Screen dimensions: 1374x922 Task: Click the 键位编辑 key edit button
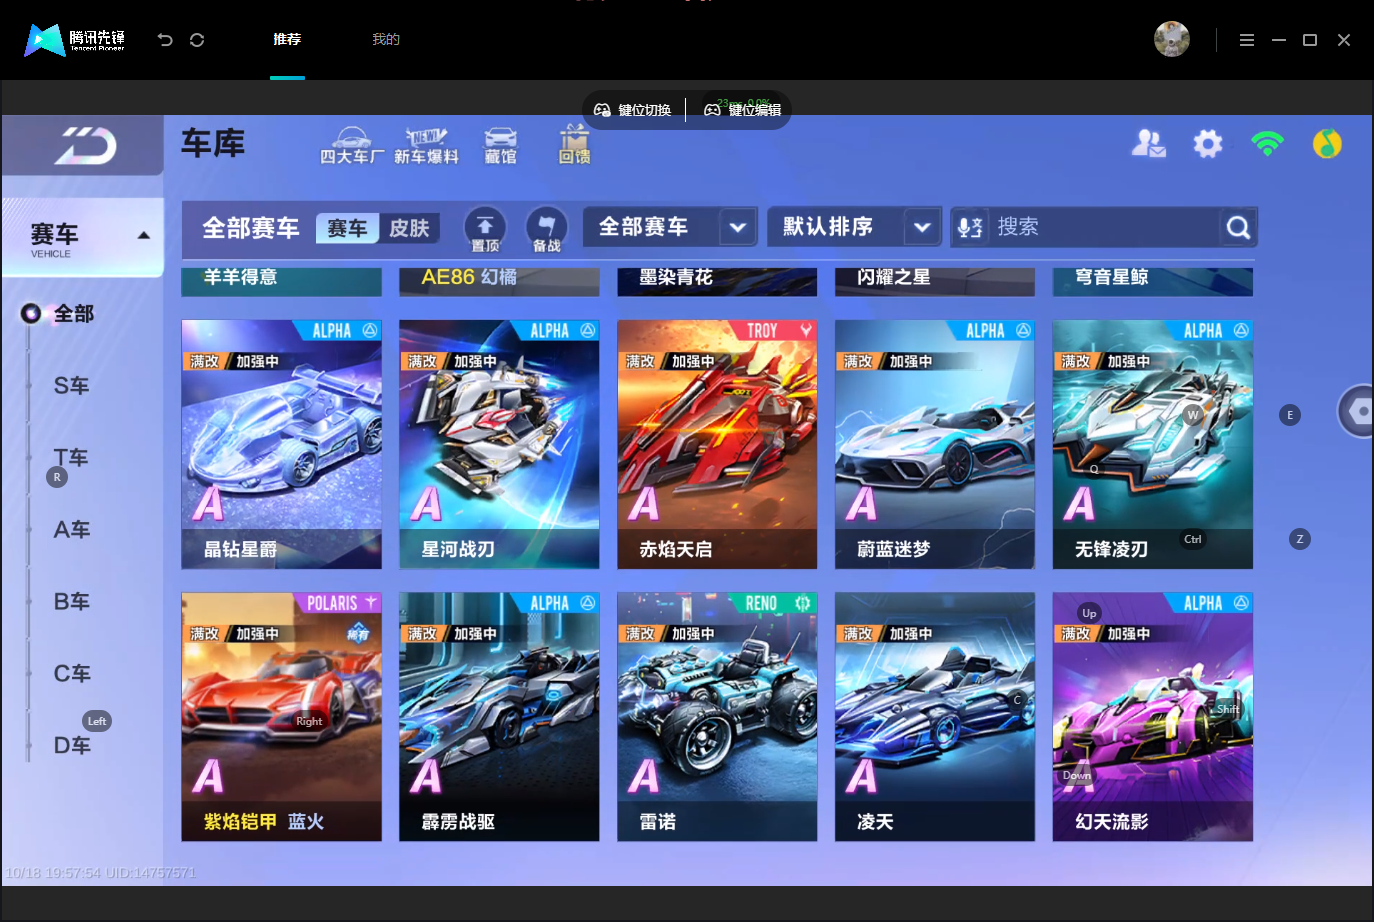(x=743, y=110)
